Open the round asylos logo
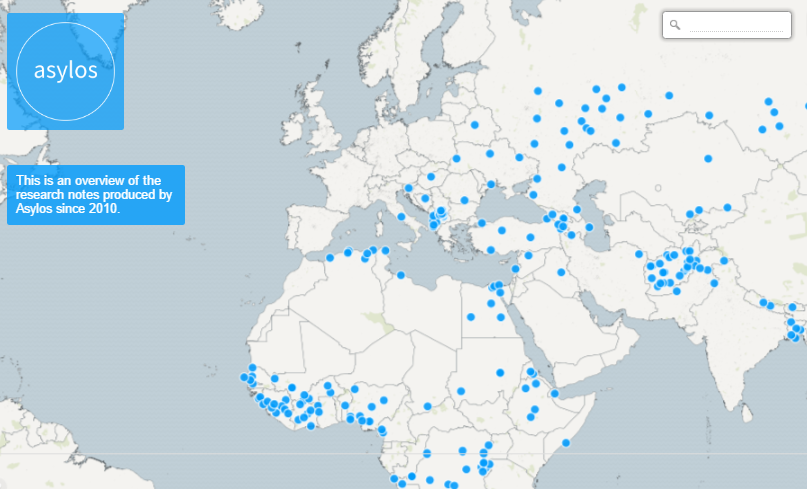 coord(66,71)
